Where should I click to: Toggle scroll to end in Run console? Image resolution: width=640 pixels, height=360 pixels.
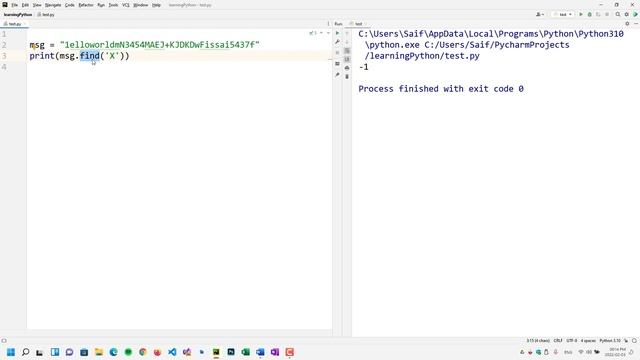coord(347,59)
